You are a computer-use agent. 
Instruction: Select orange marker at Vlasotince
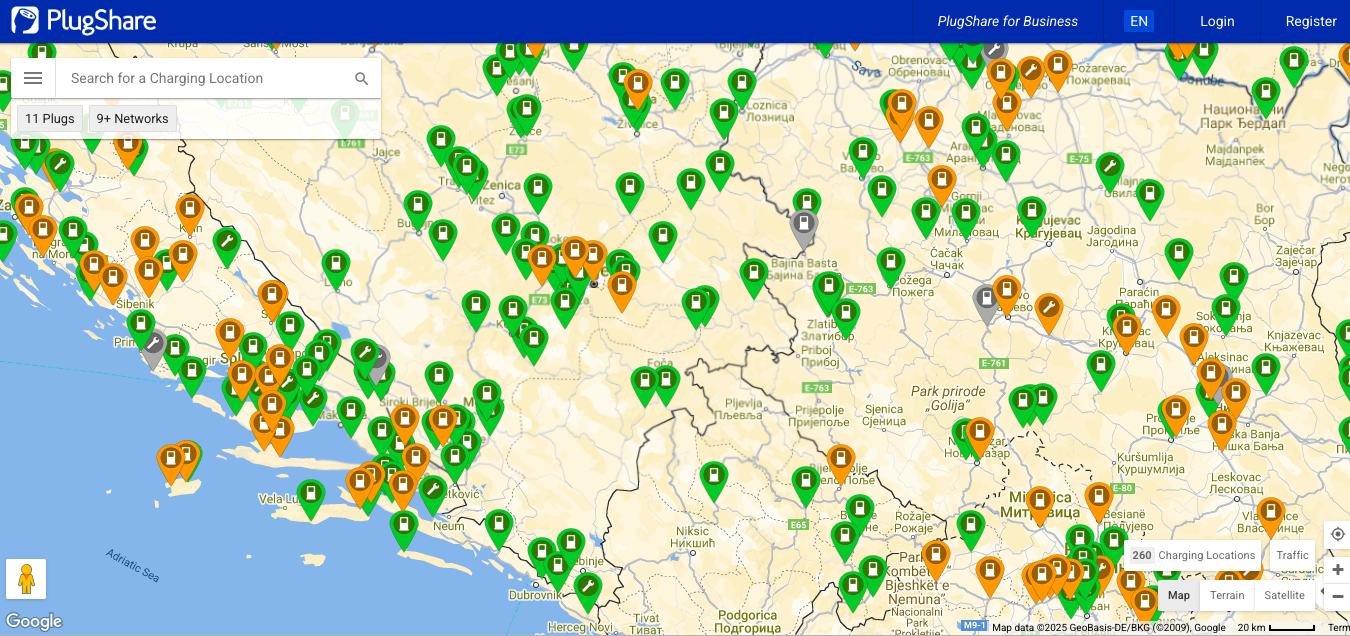coord(1270,516)
